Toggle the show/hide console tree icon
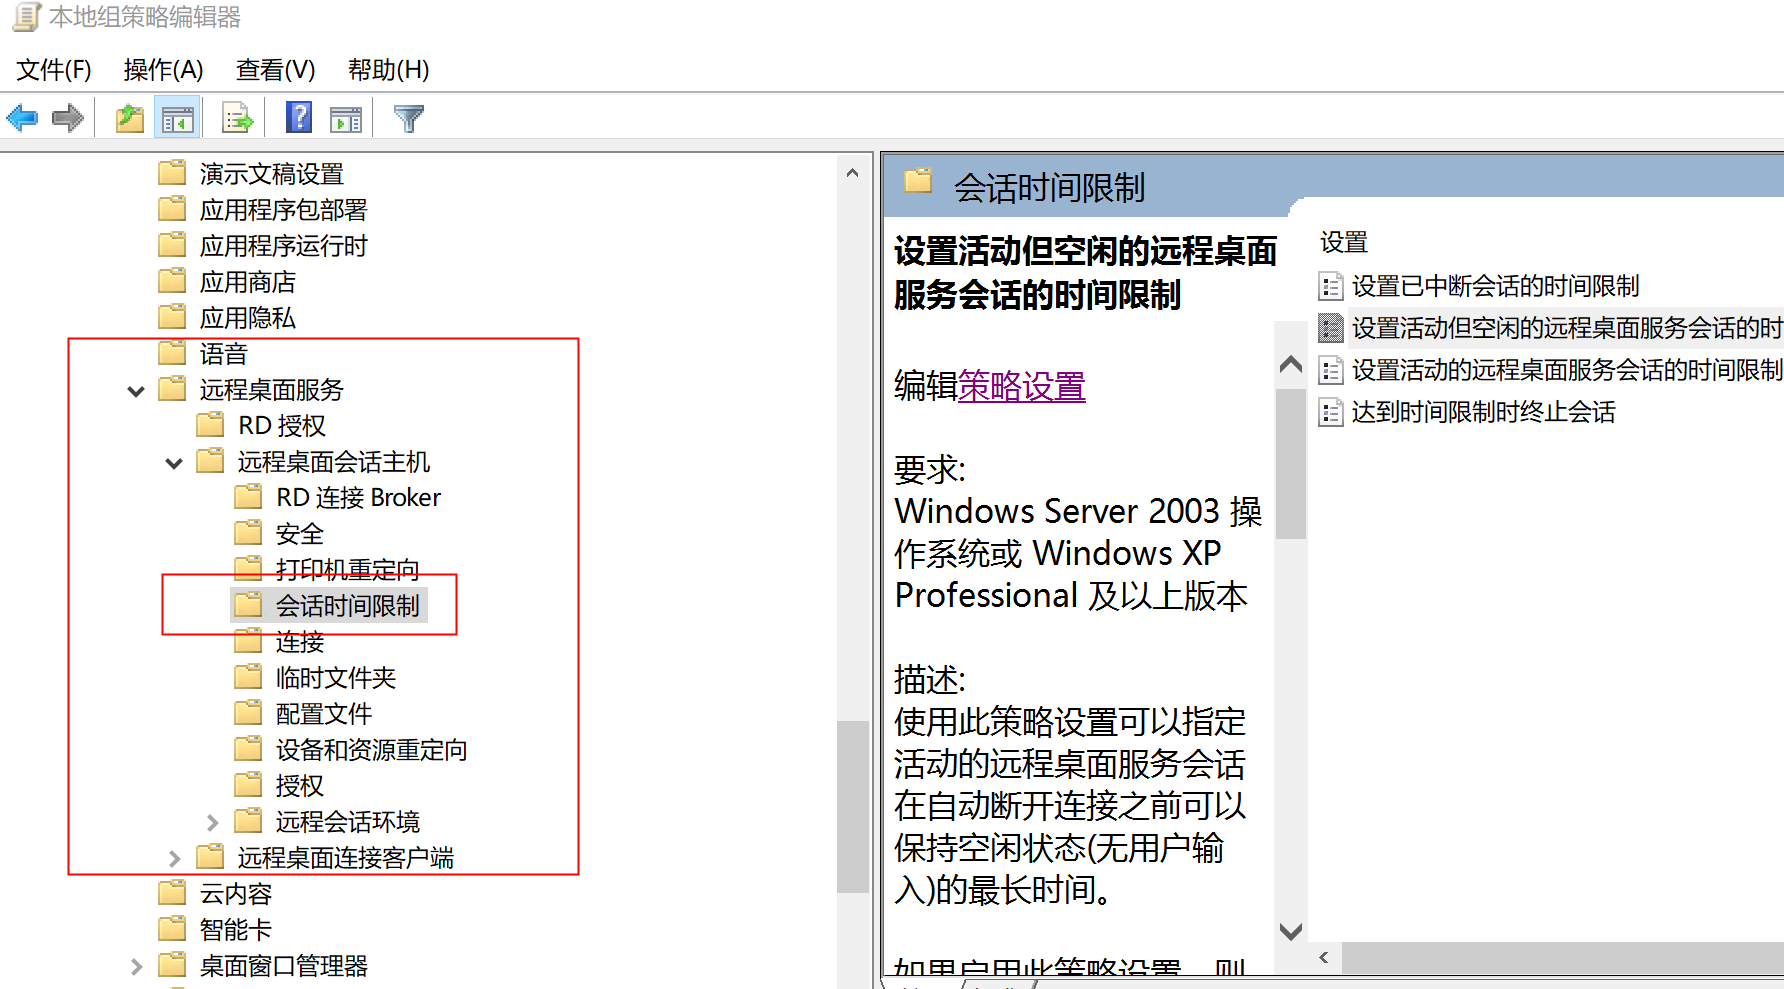 tap(178, 119)
